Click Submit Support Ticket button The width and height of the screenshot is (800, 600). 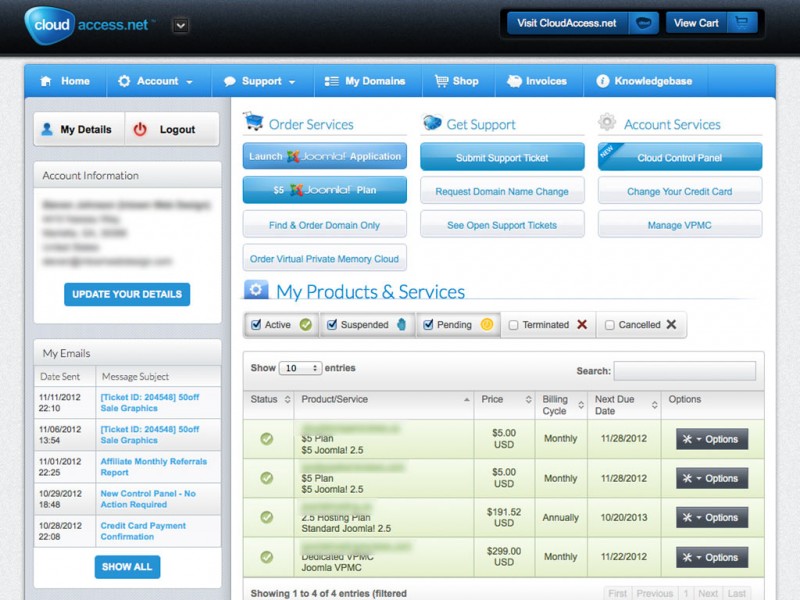502,158
